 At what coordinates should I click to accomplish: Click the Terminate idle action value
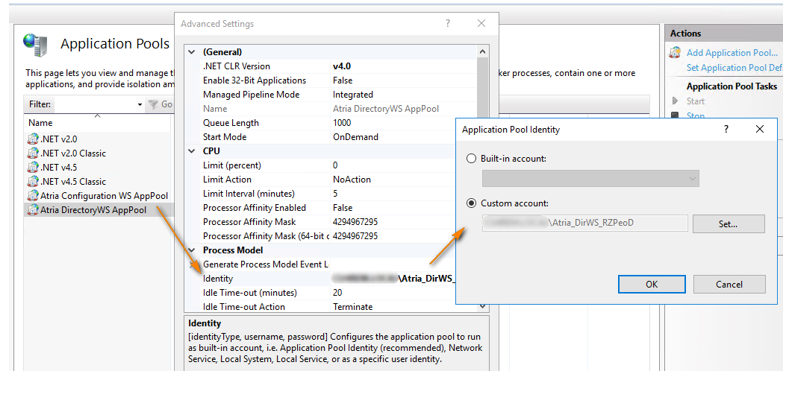tap(353, 306)
